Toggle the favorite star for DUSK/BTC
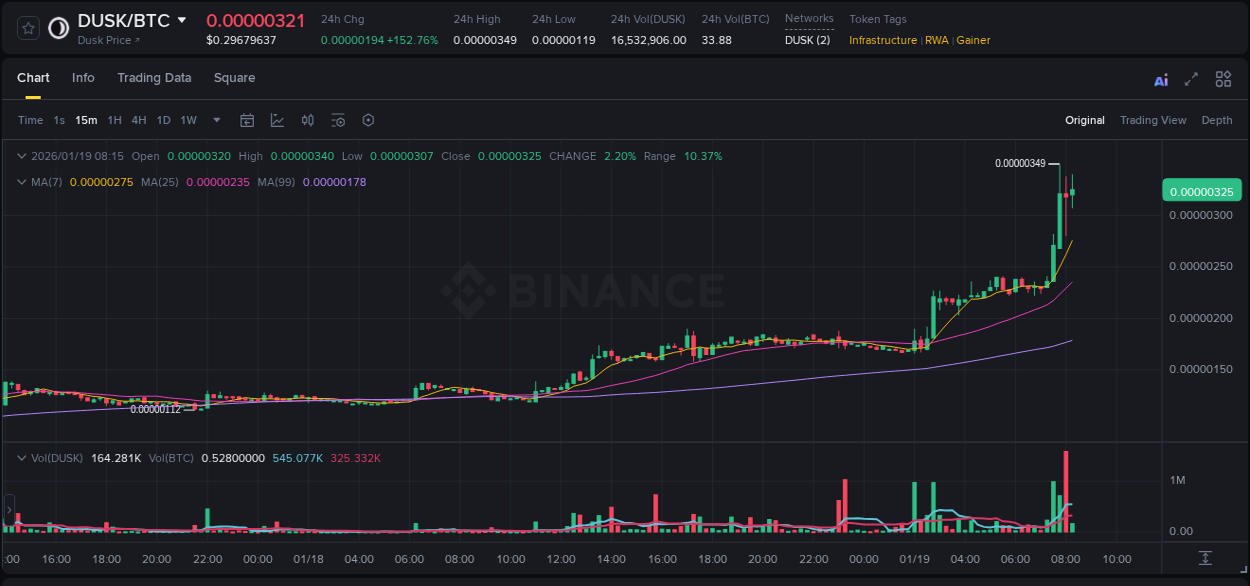1250x586 pixels. pyautogui.click(x=27, y=27)
